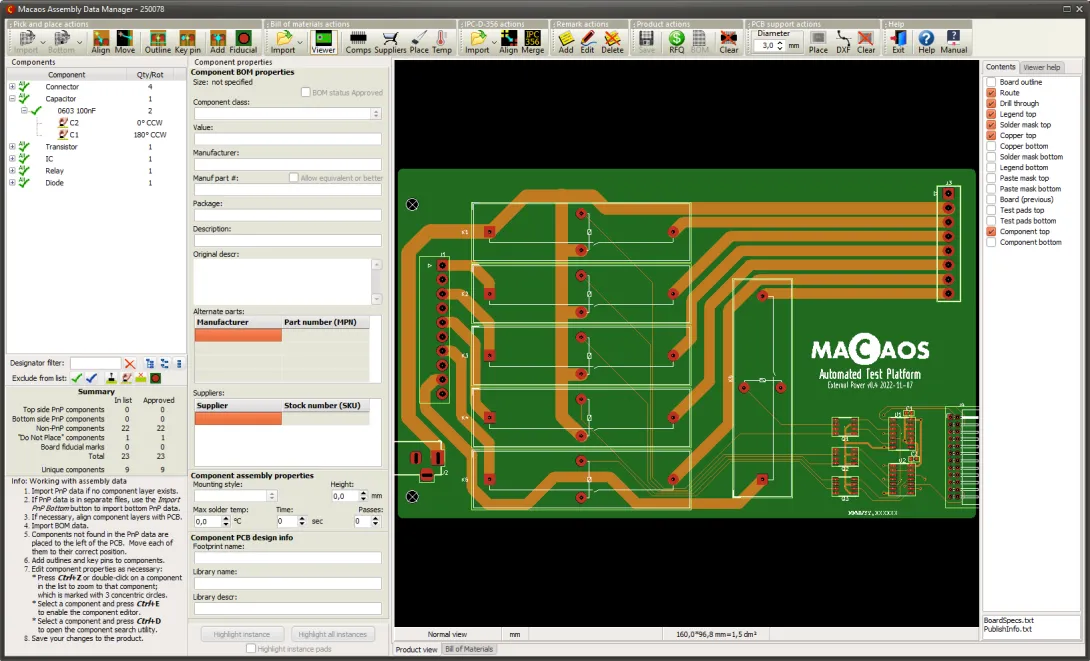
Task: Check the BOM status Approved box
Action: coord(307,92)
